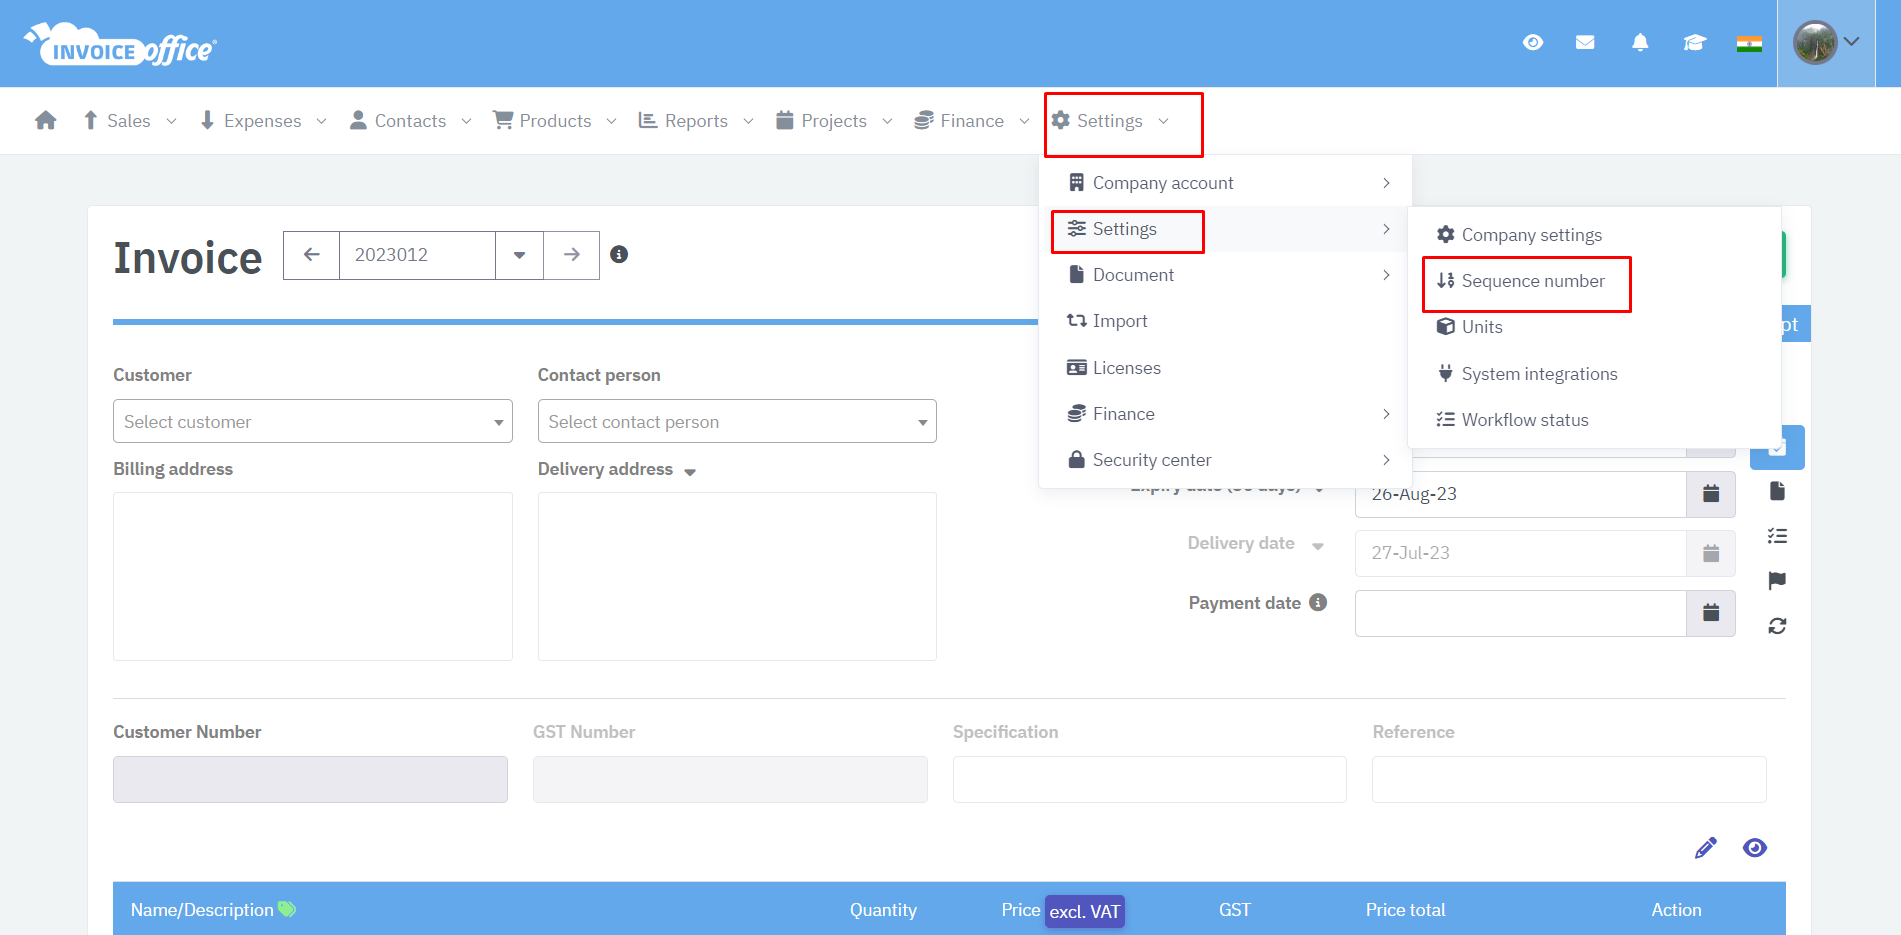Click Company account in the Settings menu

(1163, 182)
